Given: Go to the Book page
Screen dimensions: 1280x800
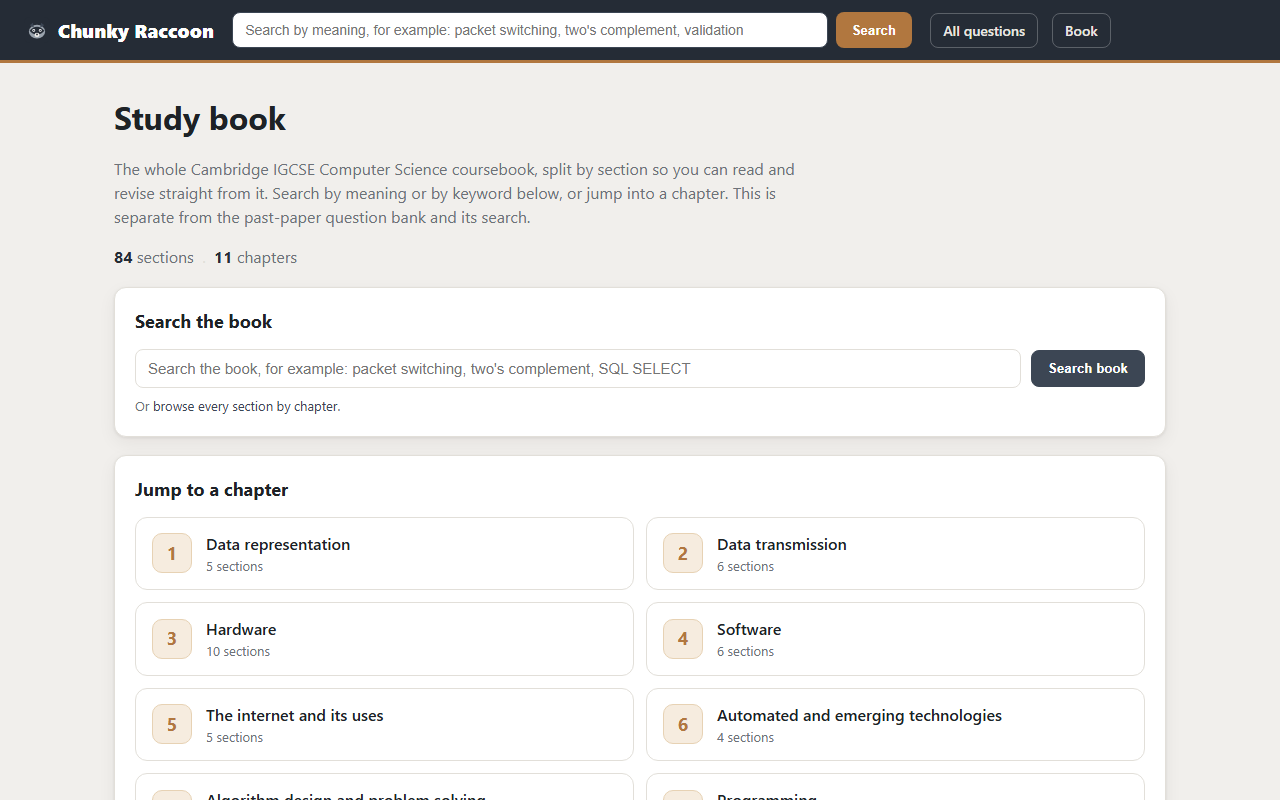Looking at the screenshot, I should pos(1081,31).
